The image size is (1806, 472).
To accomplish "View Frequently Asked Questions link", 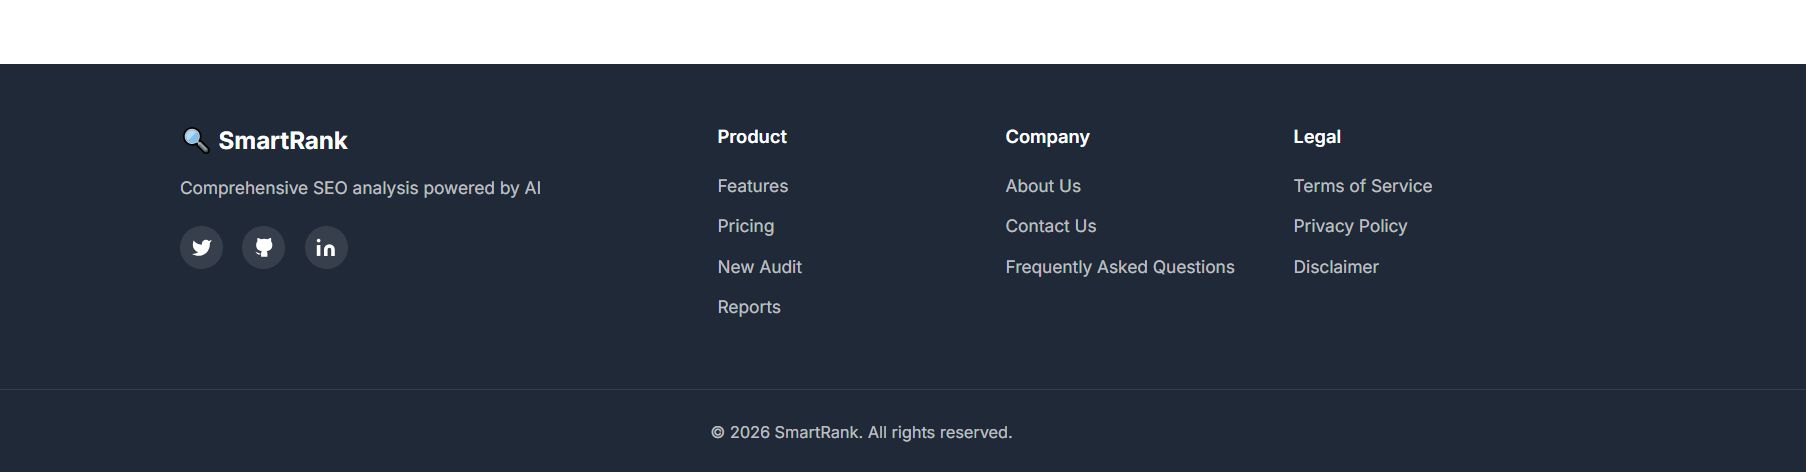I will (1119, 267).
